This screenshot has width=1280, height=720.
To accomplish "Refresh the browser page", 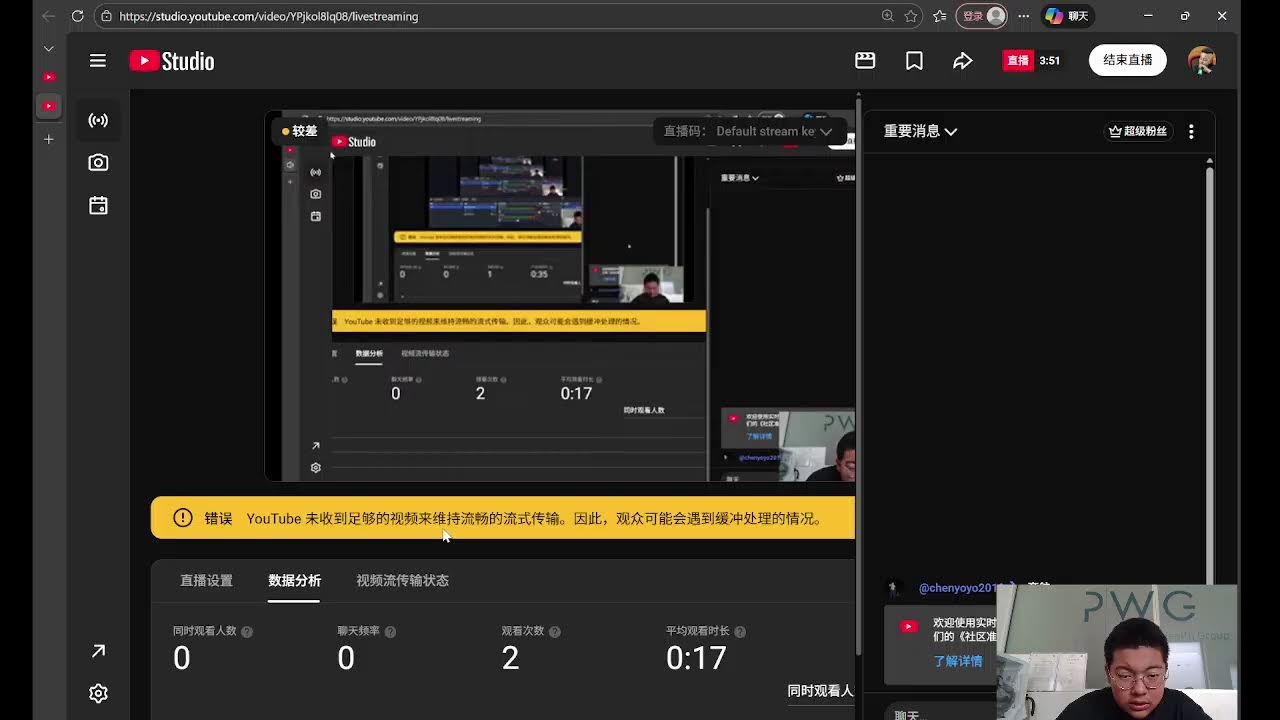I will point(77,16).
